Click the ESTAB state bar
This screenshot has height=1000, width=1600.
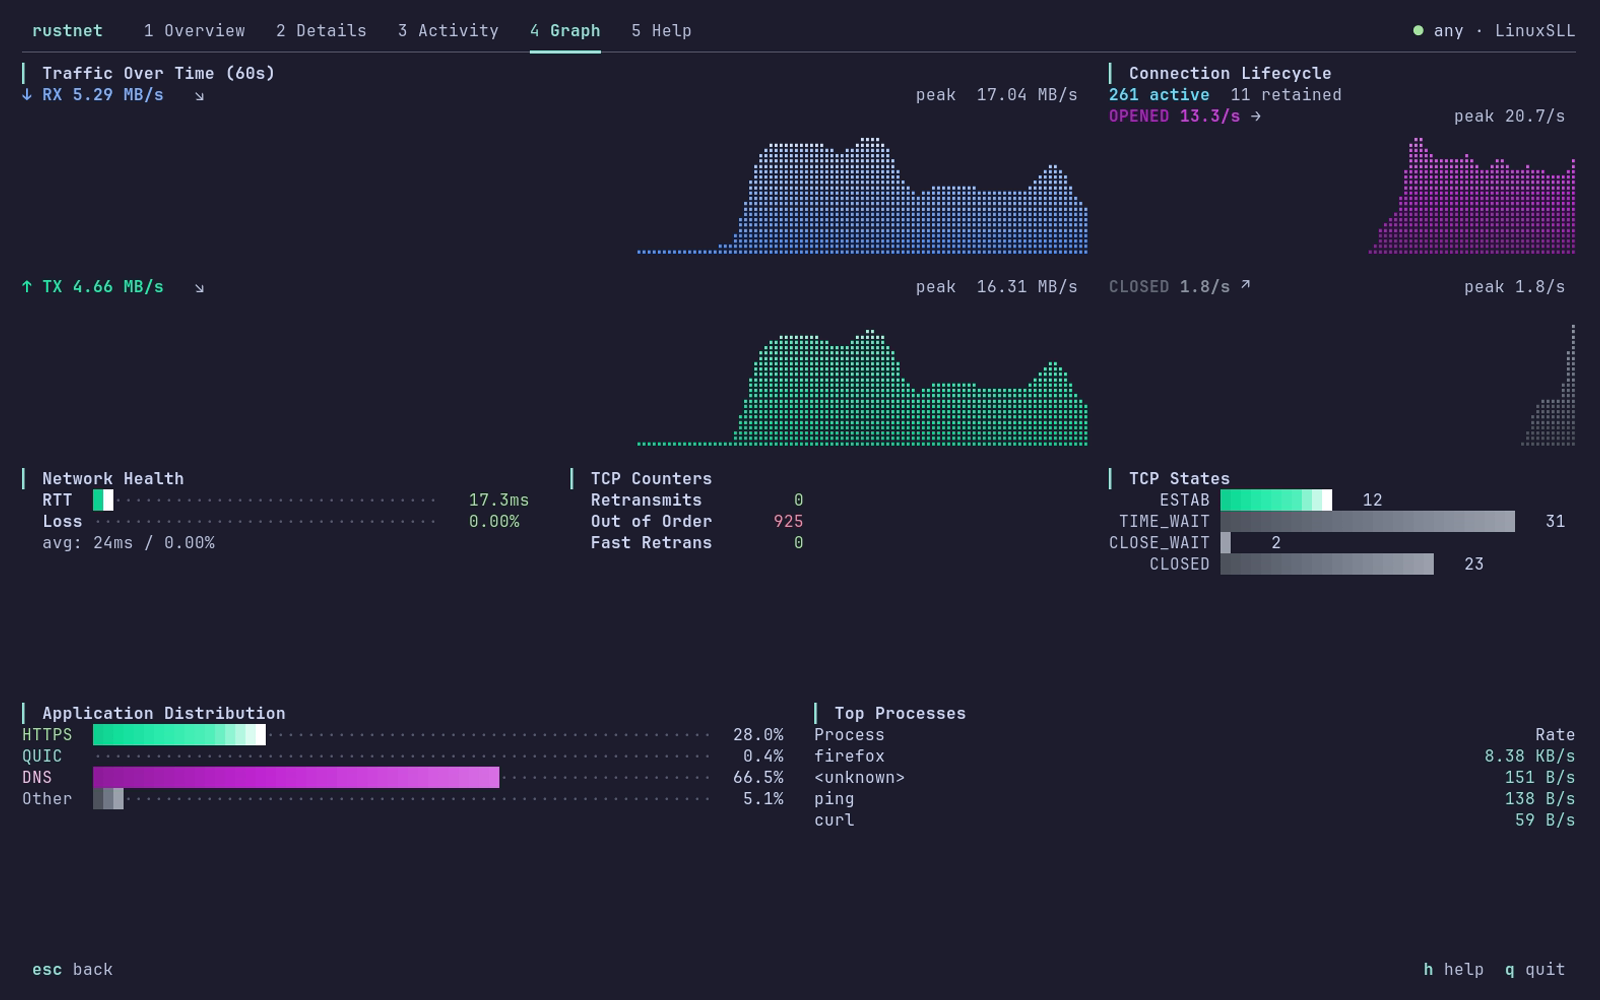(1276, 500)
